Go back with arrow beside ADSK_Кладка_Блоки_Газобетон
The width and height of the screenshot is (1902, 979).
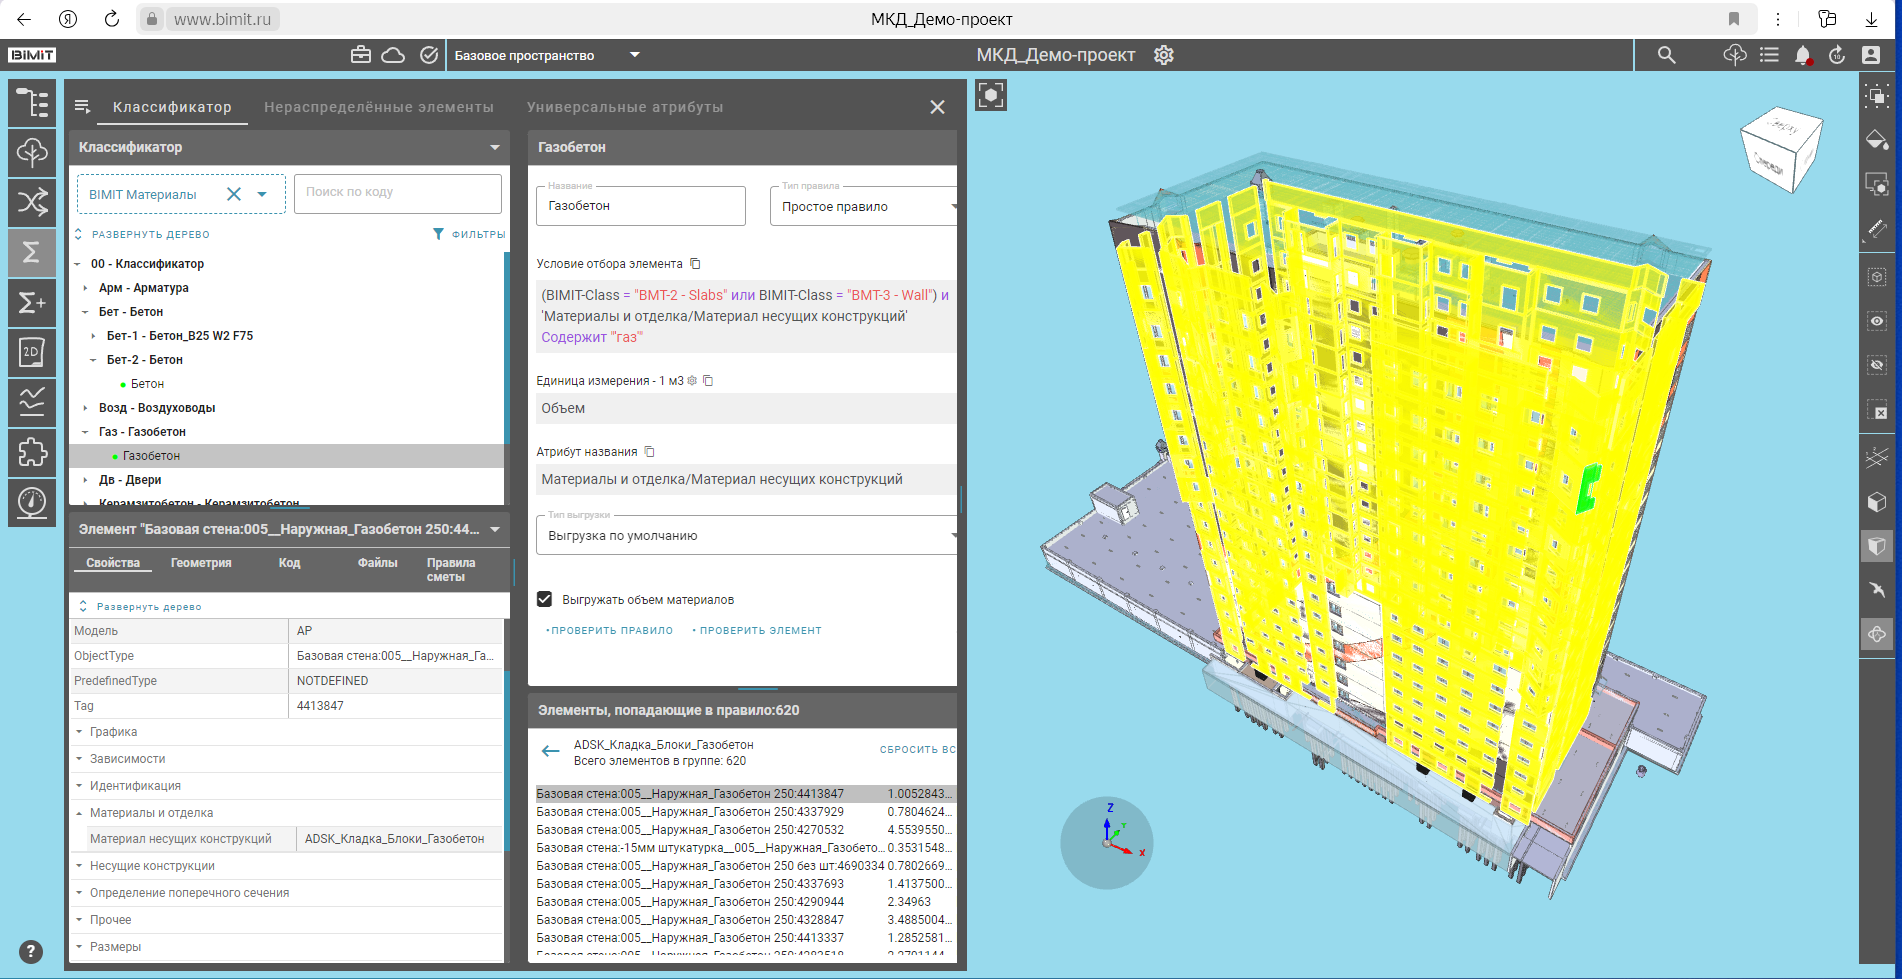coord(550,751)
